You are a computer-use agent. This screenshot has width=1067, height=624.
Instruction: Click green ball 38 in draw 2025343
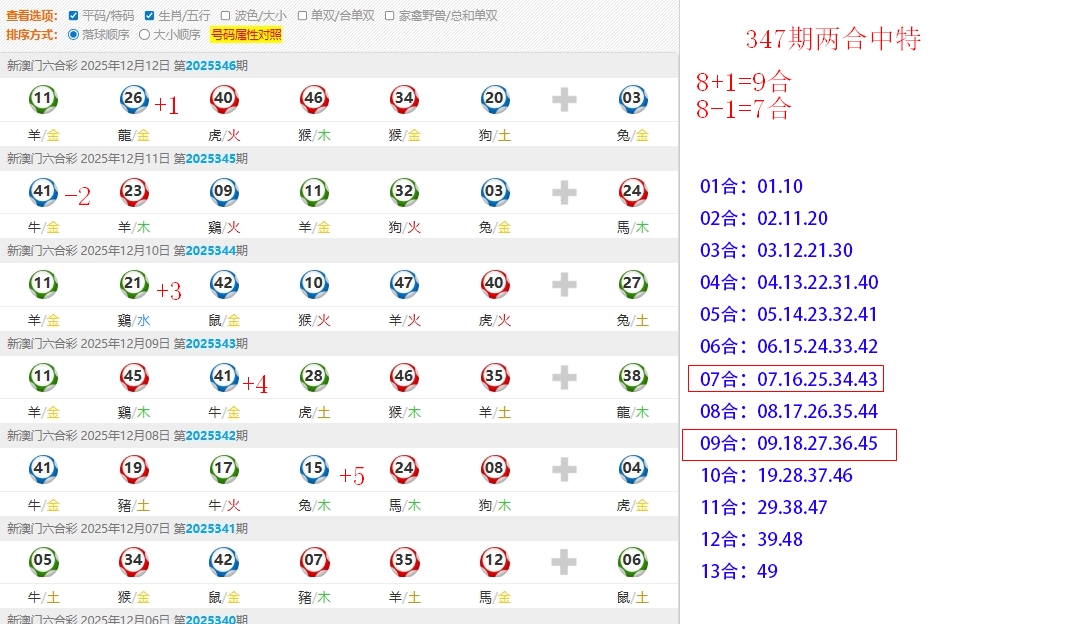tap(632, 376)
